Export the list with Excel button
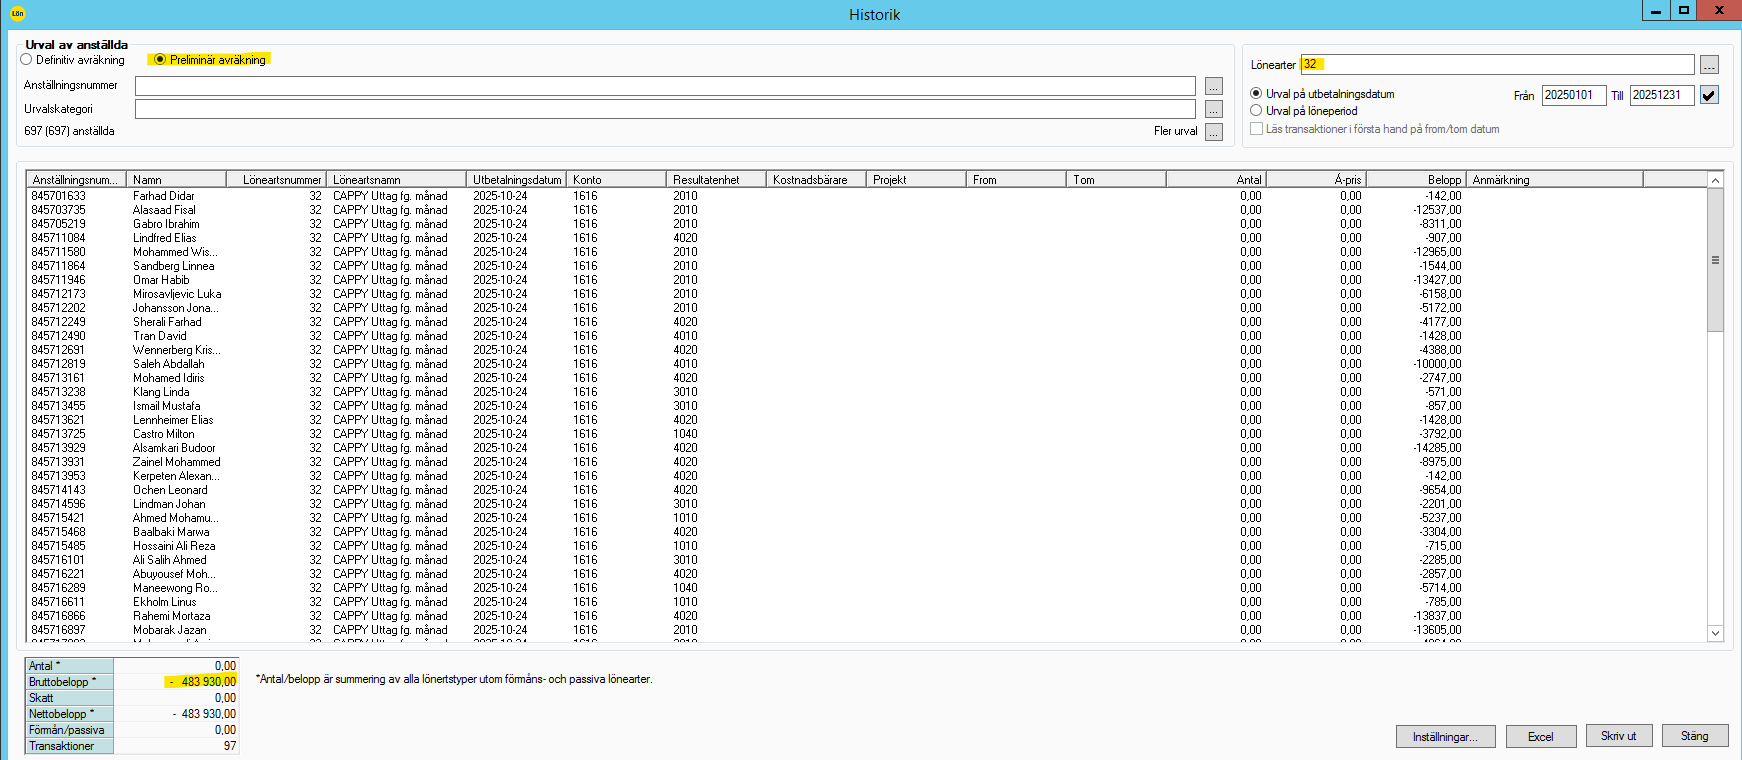1742x760 pixels. [x=1540, y=737]
